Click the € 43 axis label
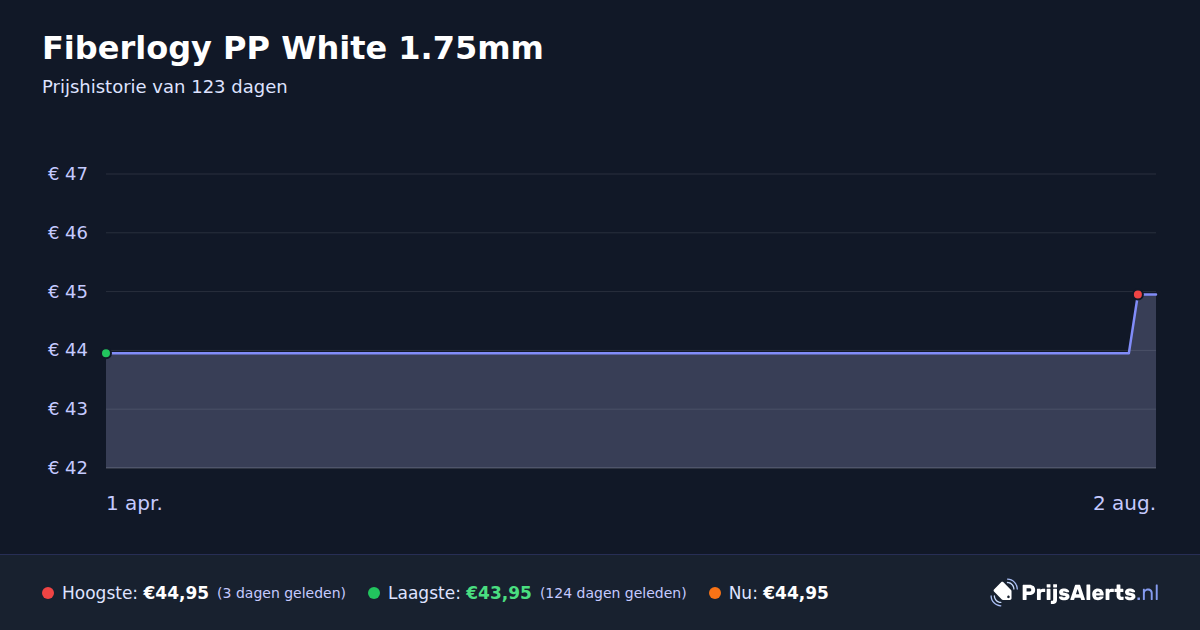This screenshot has height=630, width=1200. pos(68,409)
